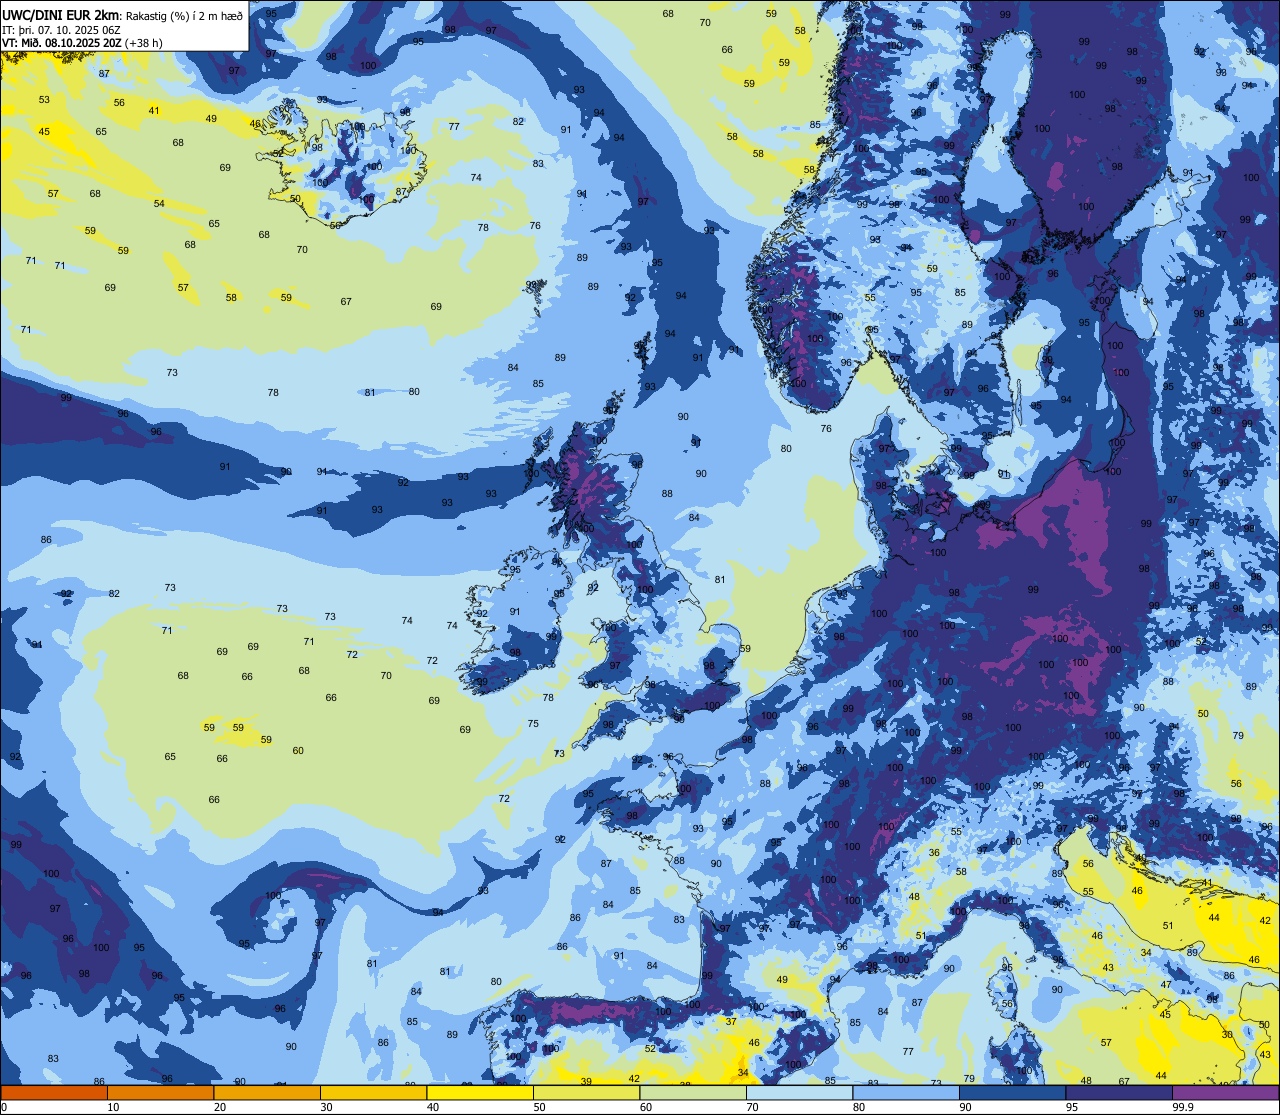The width and height of the screenshot is (1280, 1115).
Task: Click the legend label "95" below the colour bar
Action: point(1072,1107)
